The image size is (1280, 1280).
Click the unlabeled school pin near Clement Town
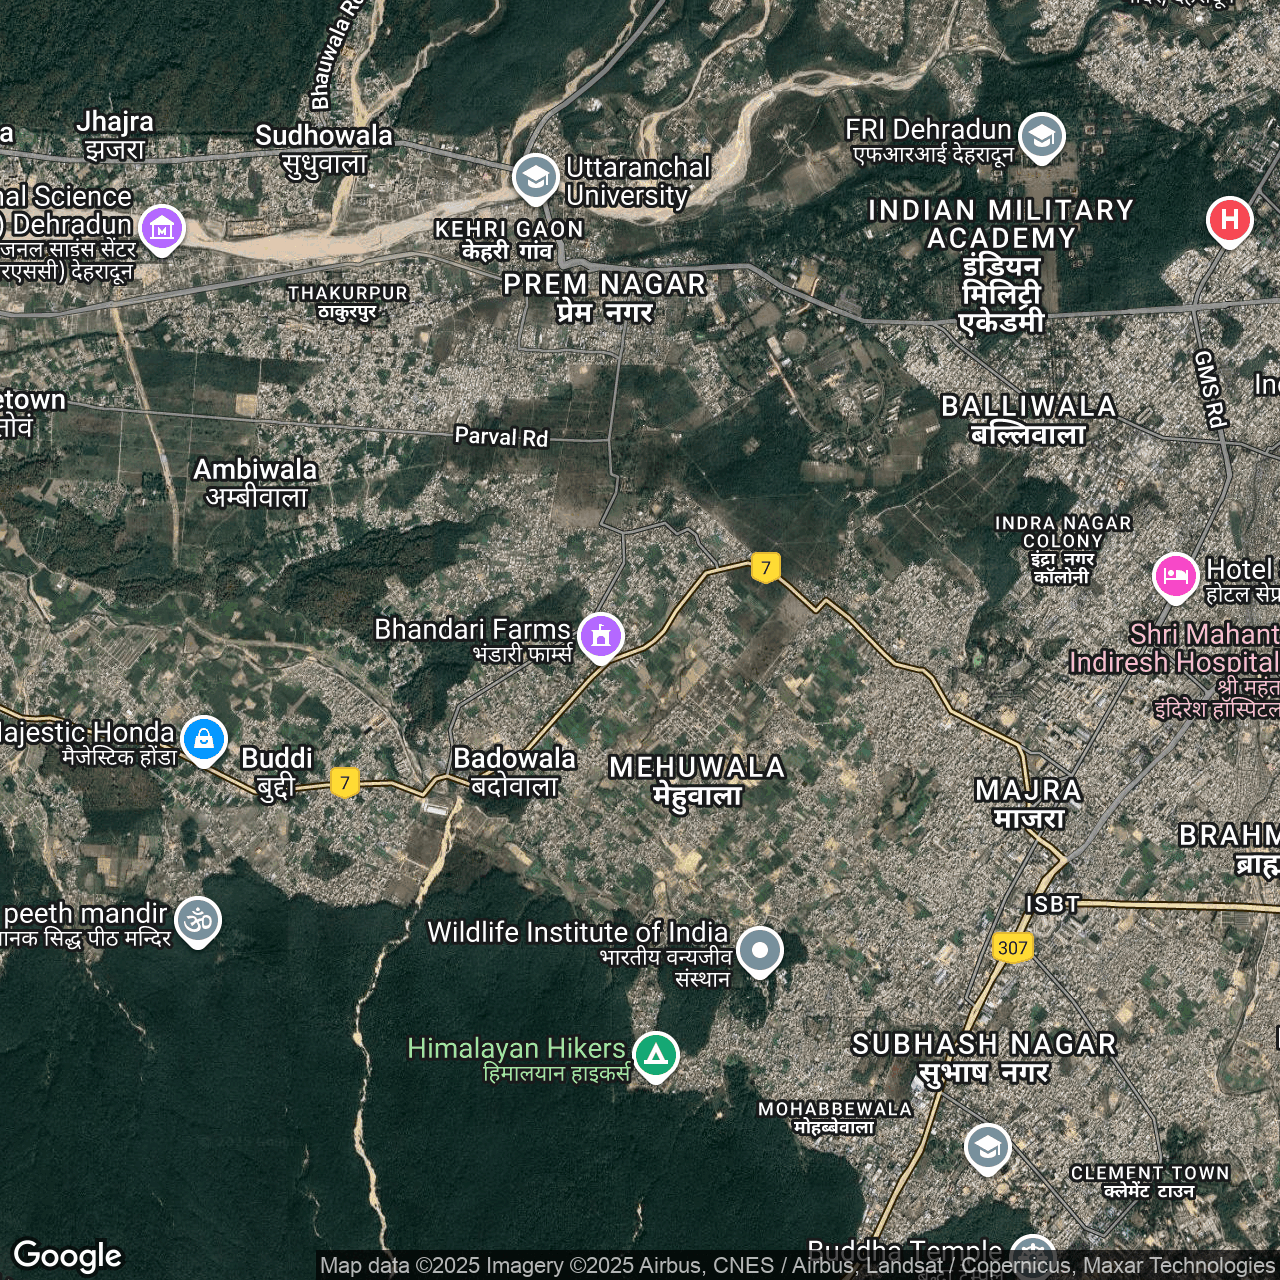pyautogui.click(x=987, y=1148)
